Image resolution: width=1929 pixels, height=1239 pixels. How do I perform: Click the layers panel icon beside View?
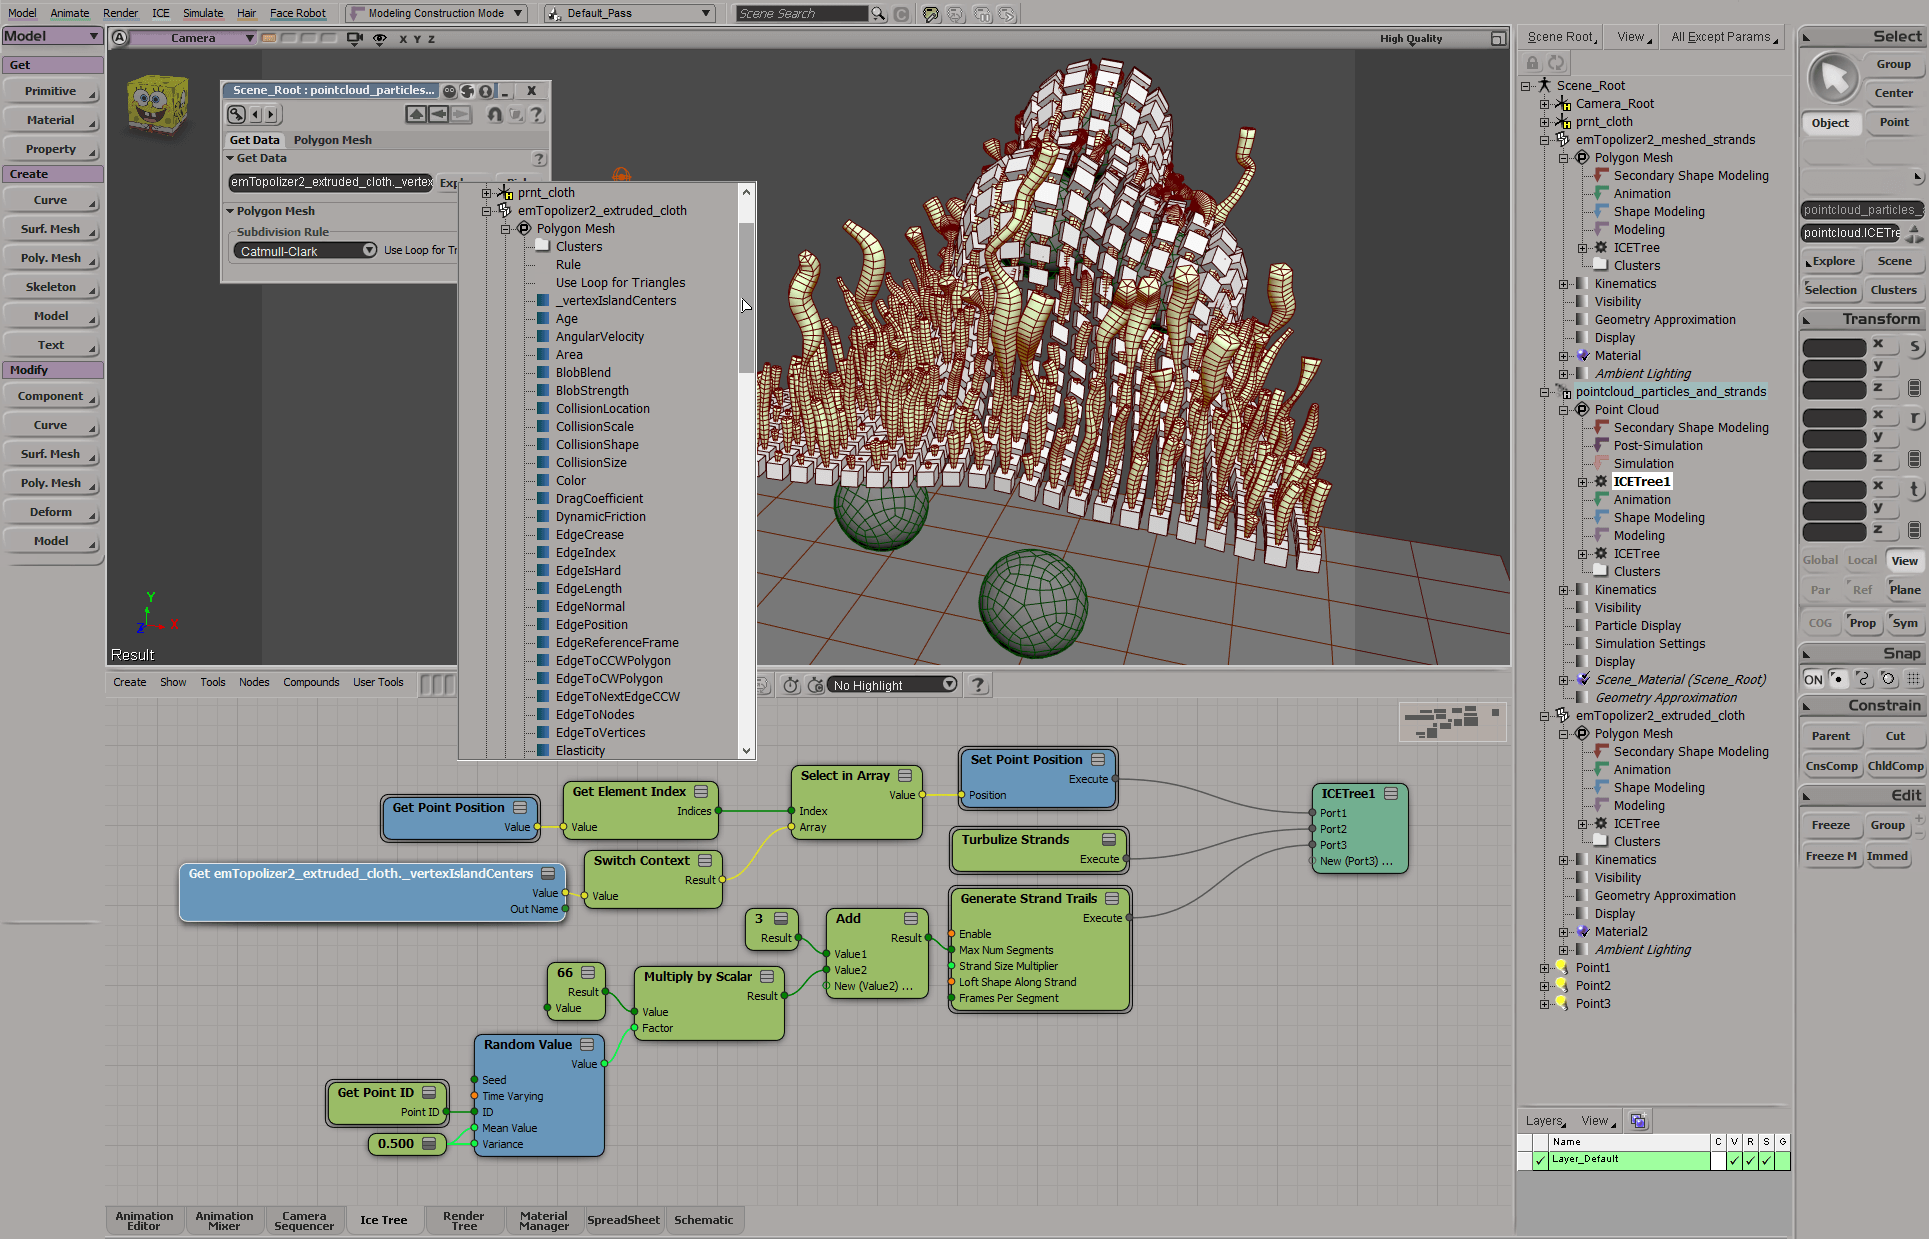[x=1638, y=1121]
